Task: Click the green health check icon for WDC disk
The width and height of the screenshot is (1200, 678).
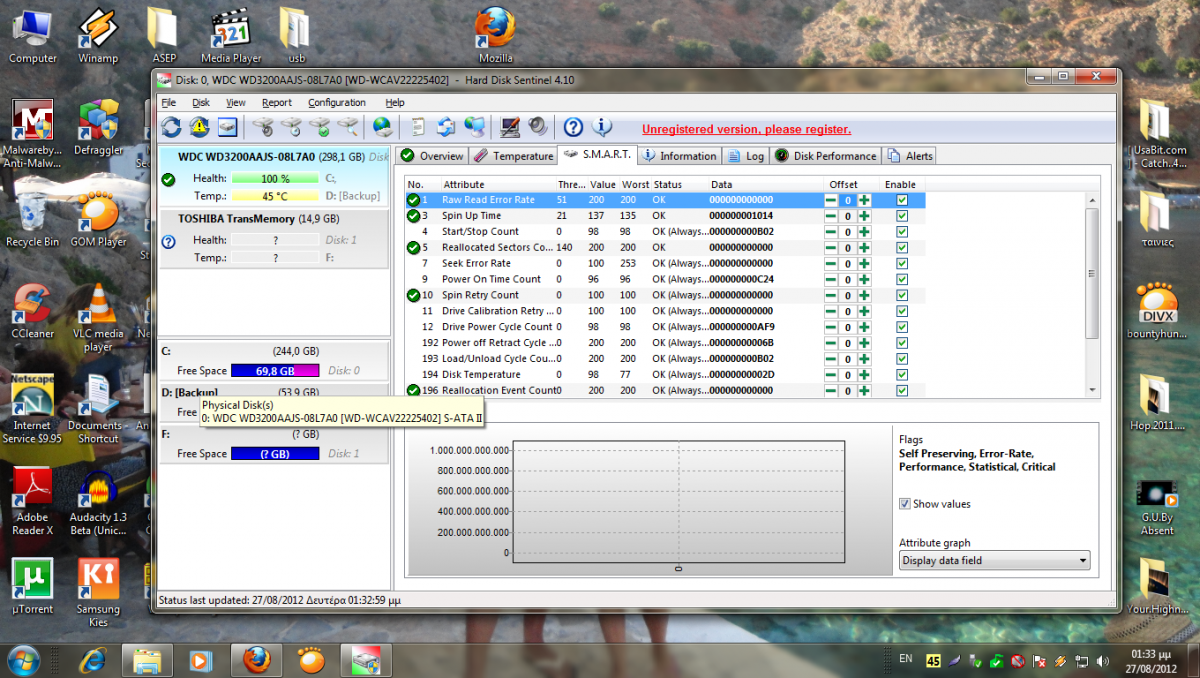Action: [168, 179]
